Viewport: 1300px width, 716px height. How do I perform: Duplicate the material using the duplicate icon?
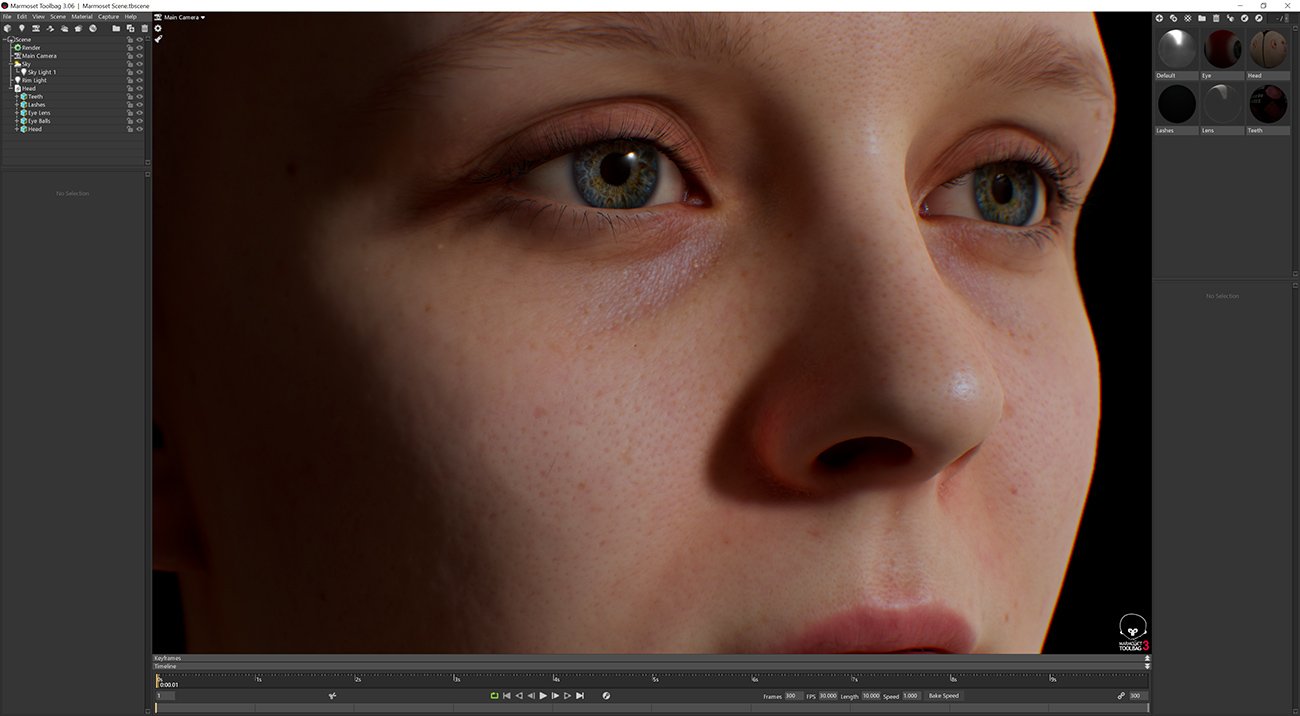(x=1173, y=18)
